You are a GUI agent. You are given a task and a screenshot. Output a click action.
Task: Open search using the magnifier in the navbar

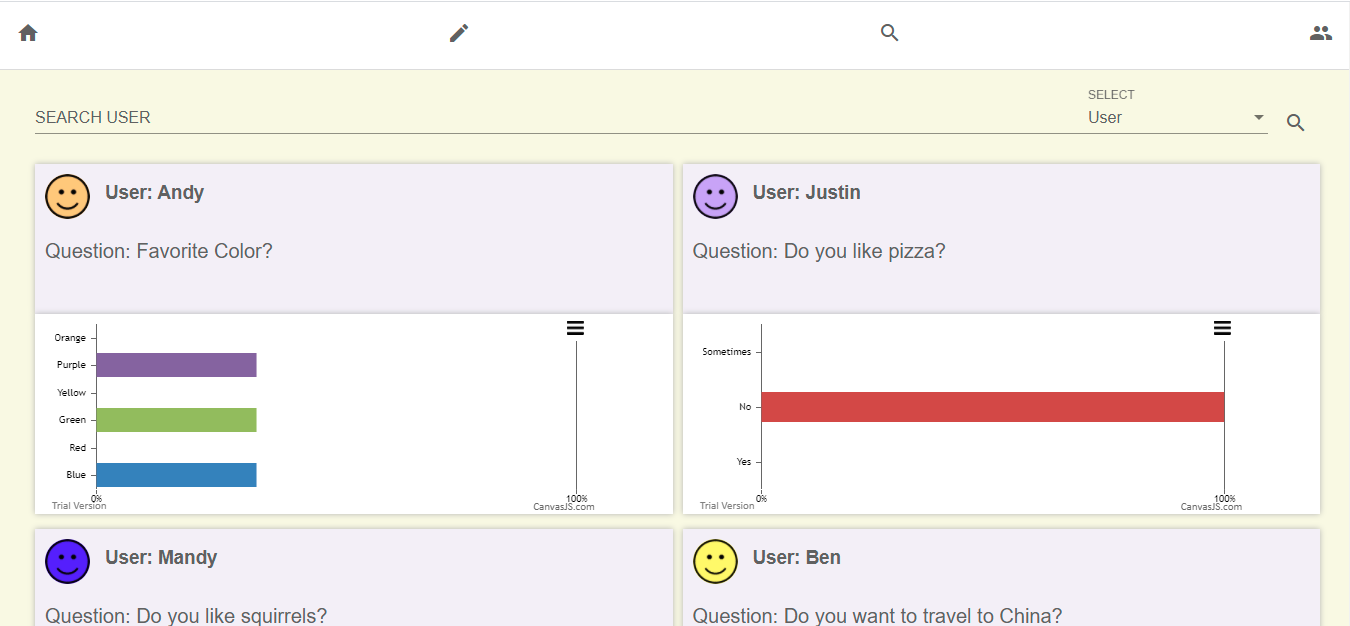pos(889,32)
